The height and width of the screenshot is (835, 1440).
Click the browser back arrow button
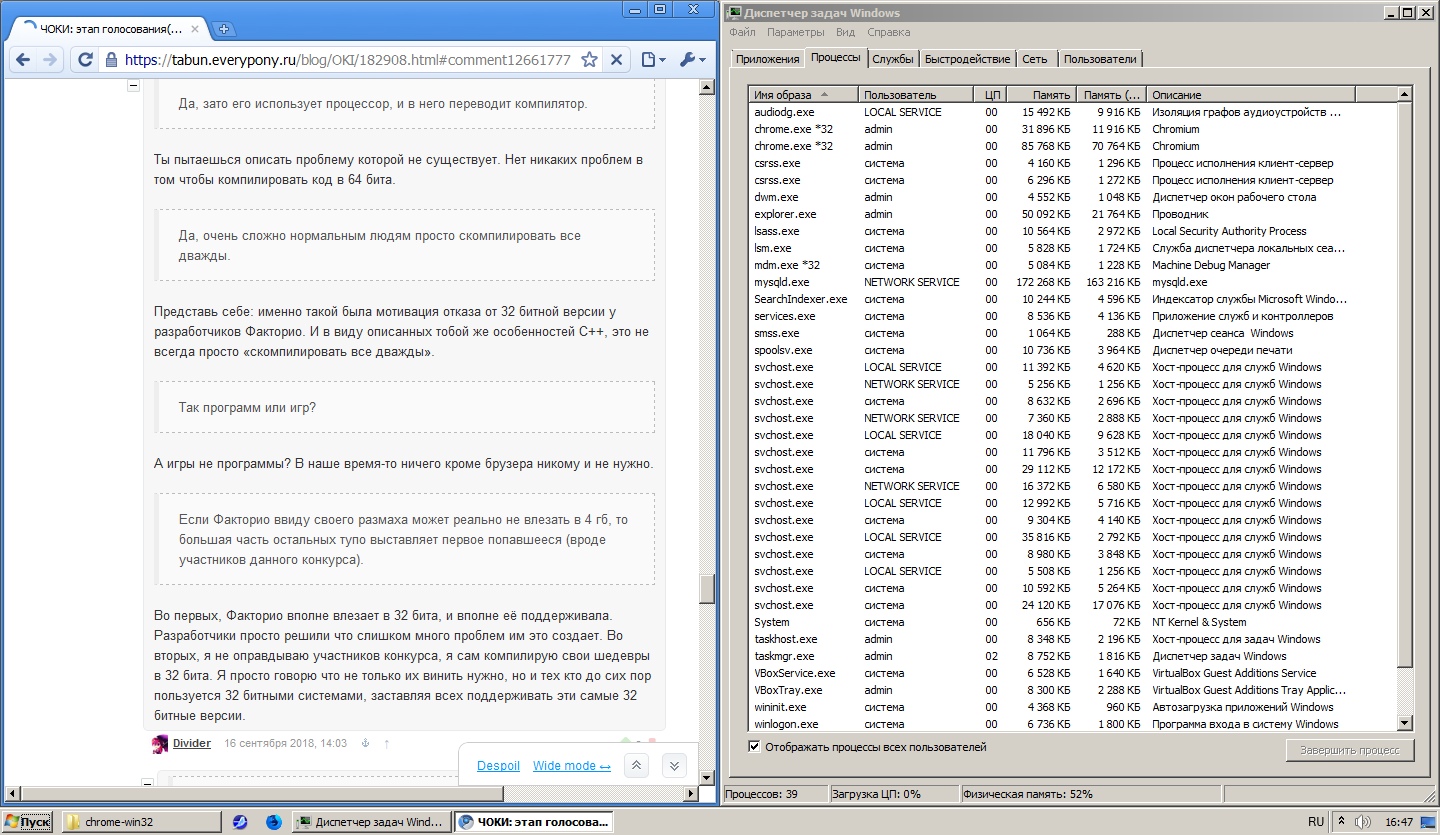click(x=24, y=60)
